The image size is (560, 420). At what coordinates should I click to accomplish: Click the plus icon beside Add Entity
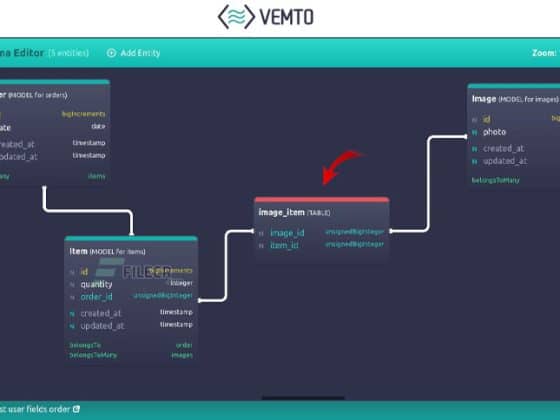coord(111,53)
